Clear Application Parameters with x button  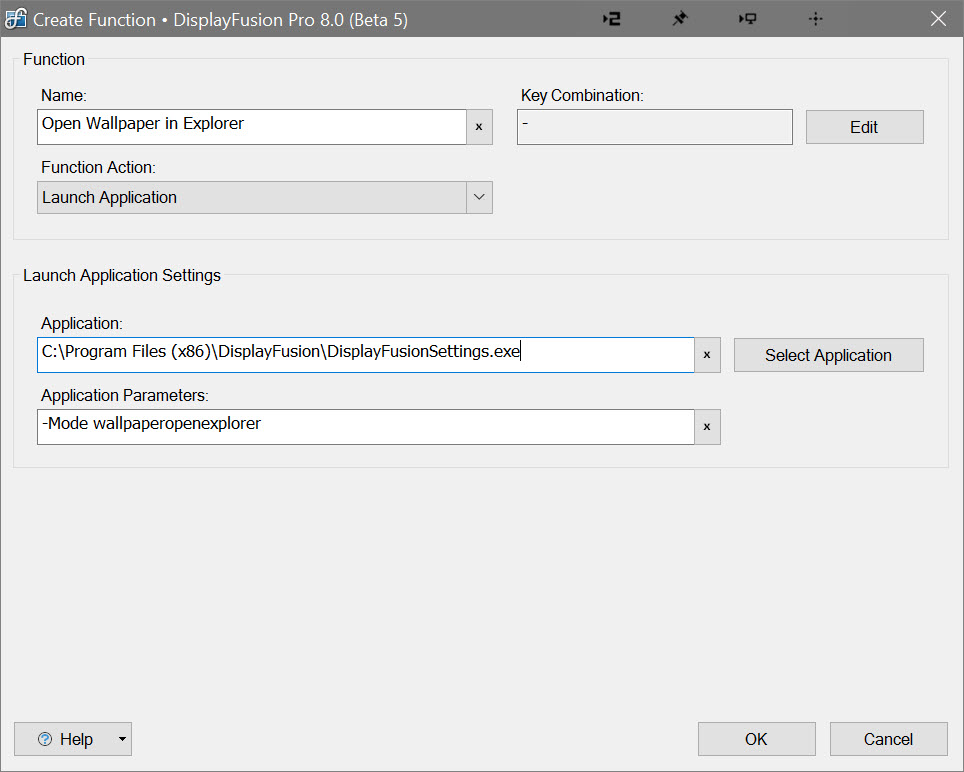tap(707, 427)
